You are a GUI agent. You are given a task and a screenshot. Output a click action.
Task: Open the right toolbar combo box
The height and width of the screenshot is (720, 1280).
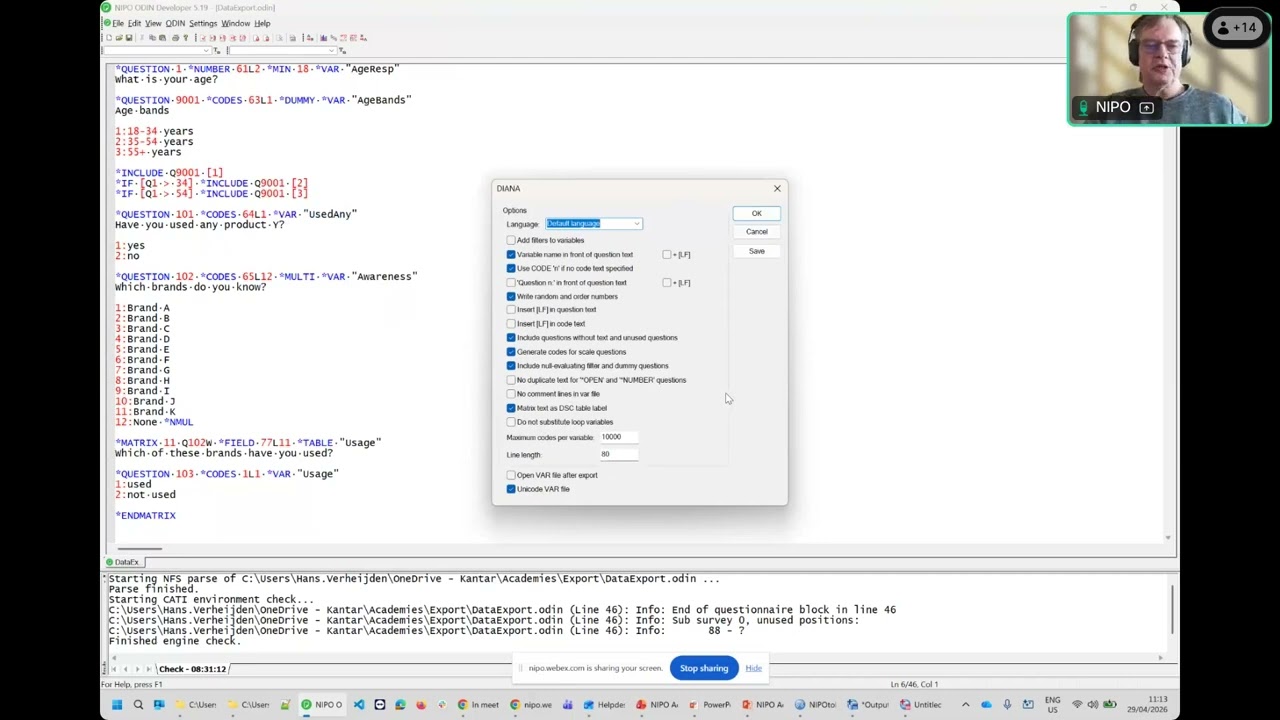pyautogui.click(x=331, y=50)
